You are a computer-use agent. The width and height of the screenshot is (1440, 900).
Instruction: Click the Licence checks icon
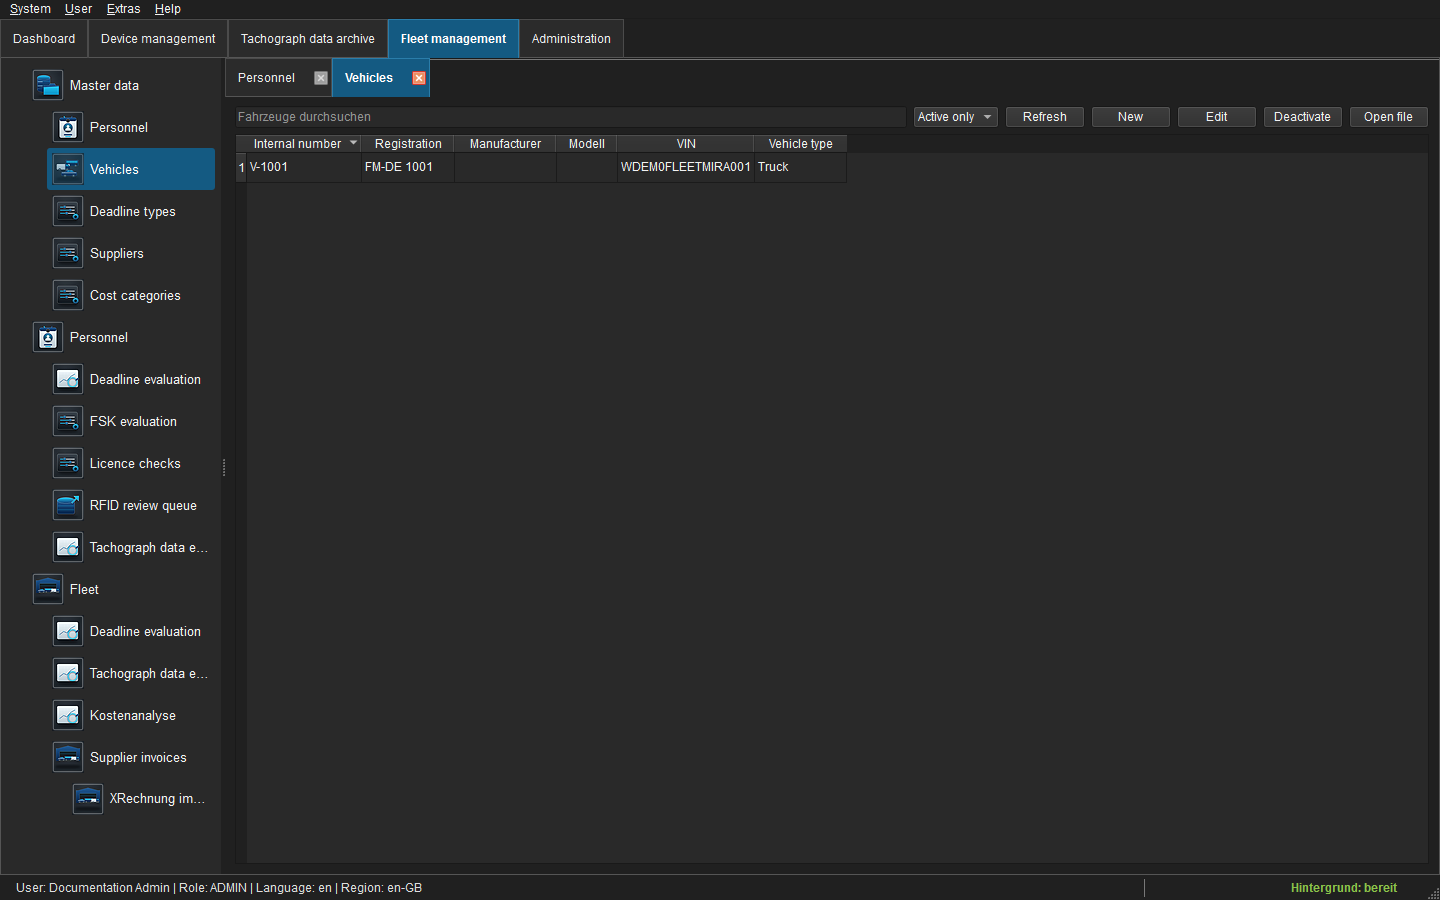click(68, 463)
